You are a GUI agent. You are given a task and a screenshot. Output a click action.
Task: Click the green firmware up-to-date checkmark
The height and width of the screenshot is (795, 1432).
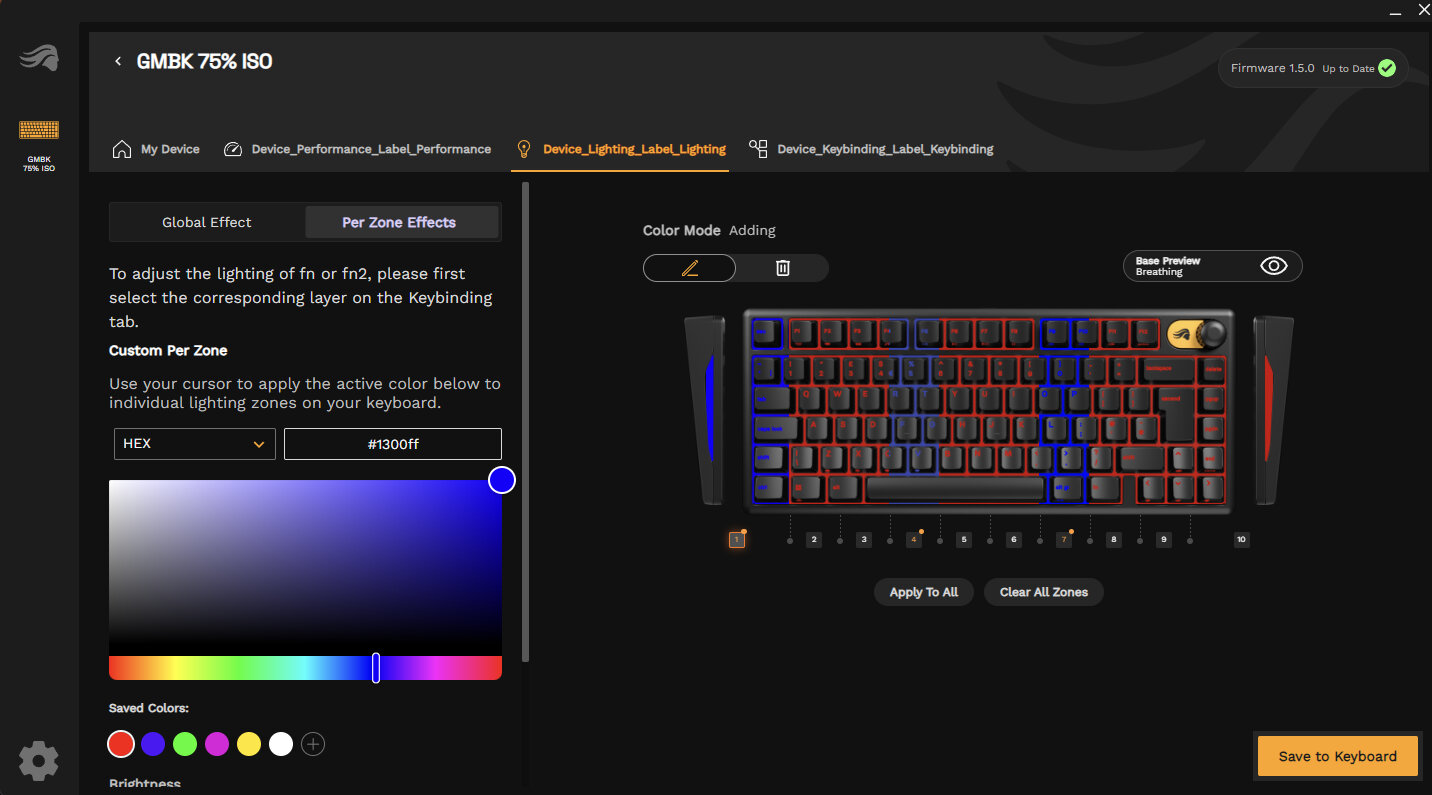[x=1386, y=69]
